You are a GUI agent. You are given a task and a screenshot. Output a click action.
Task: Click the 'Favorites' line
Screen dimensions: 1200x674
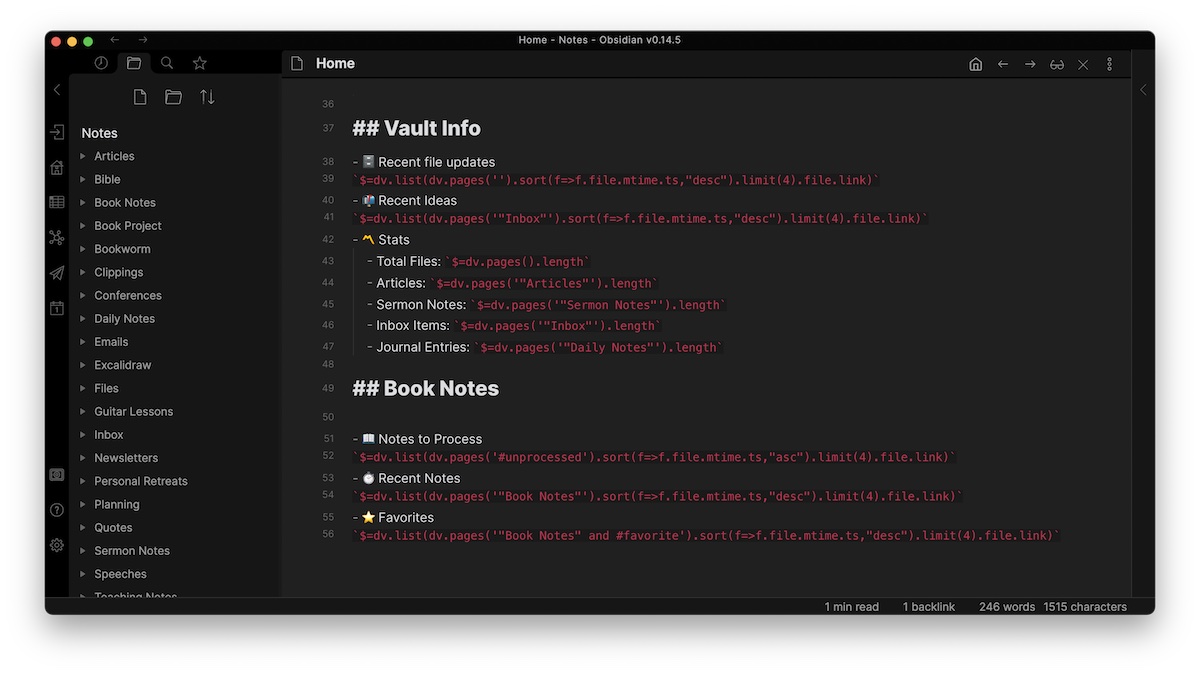(x=393, y=517)
